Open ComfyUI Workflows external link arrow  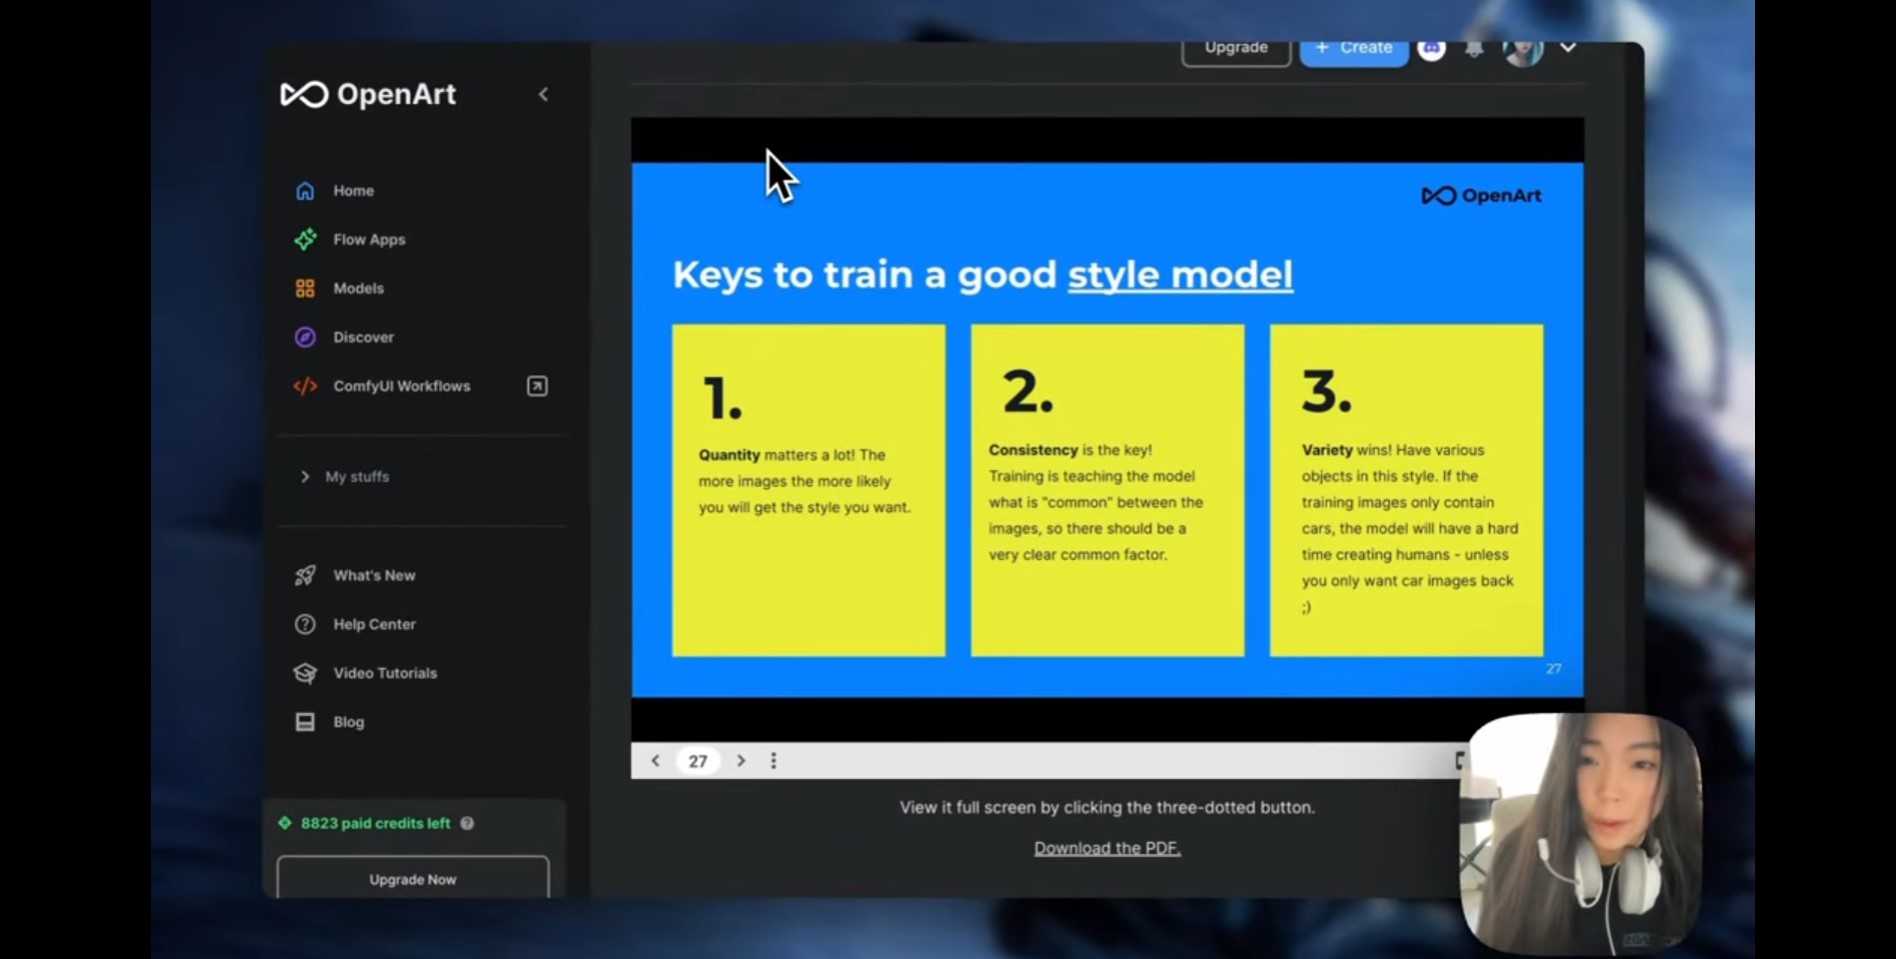click(537, 386)
